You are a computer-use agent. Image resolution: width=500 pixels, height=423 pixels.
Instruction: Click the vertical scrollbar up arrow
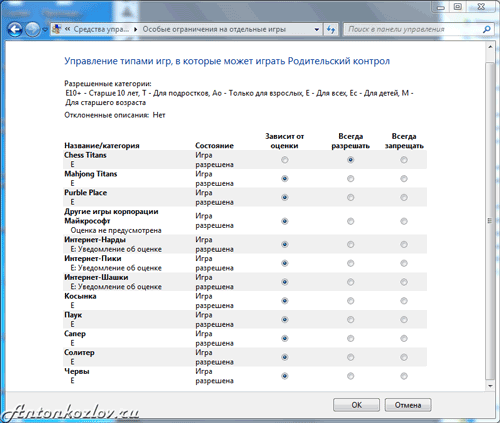tap(490, 47)
